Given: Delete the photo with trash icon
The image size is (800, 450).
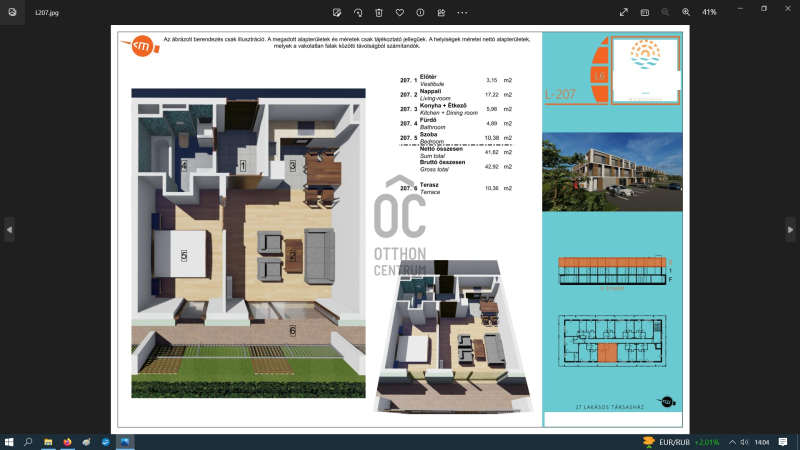Looking at the screenshot, I should click(379, 12).
